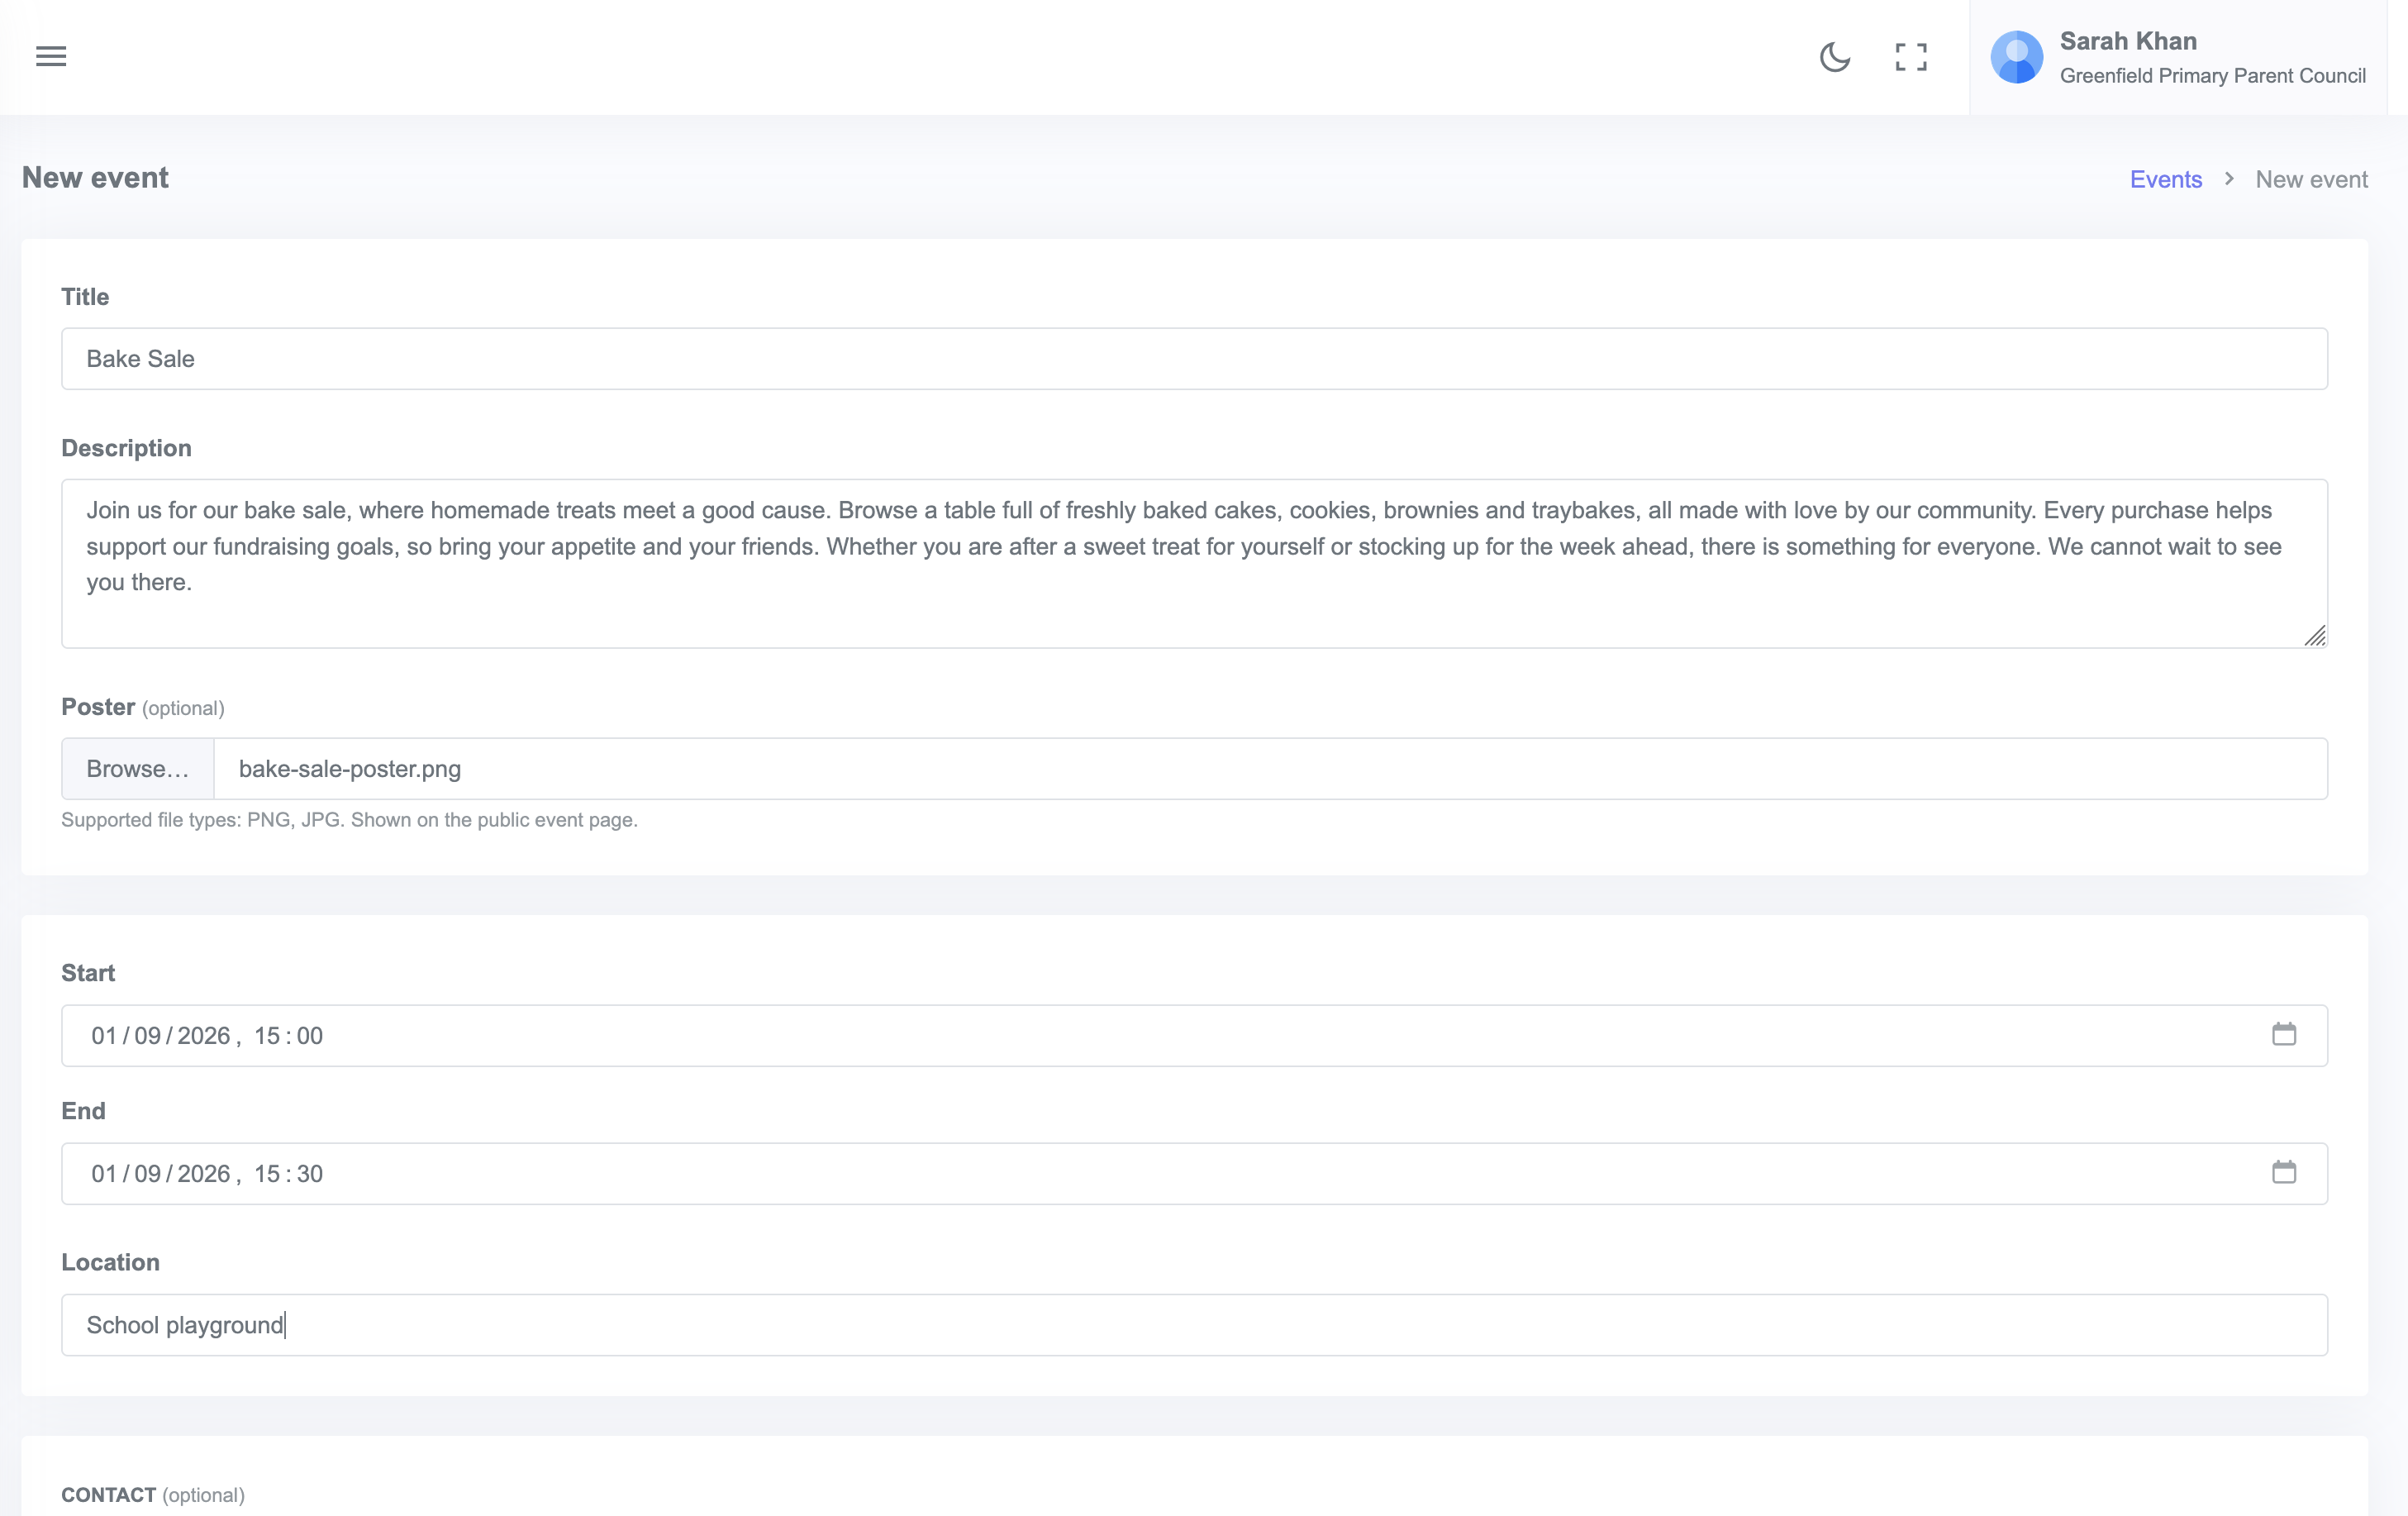The image size is (2408, 1516).
Task: Go to Events breadcrumb link
Action: pyautogui.click(x=2165, y=179)
